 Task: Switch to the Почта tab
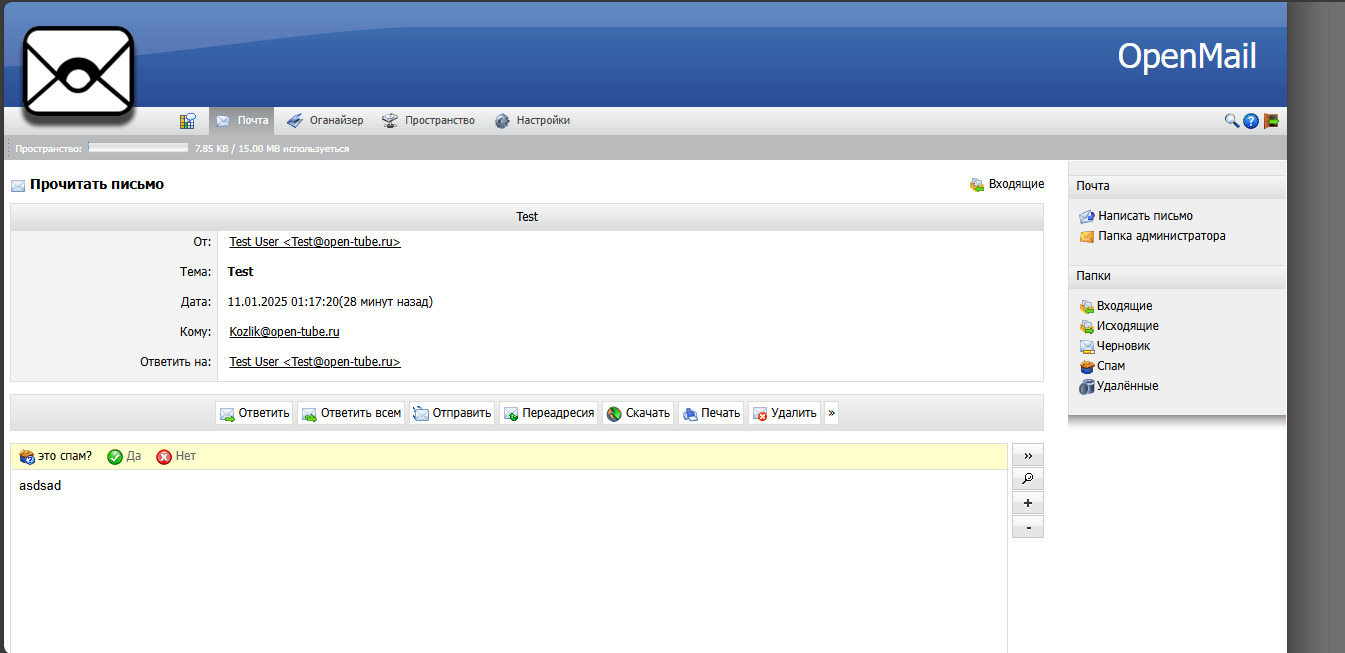point(242,121)
